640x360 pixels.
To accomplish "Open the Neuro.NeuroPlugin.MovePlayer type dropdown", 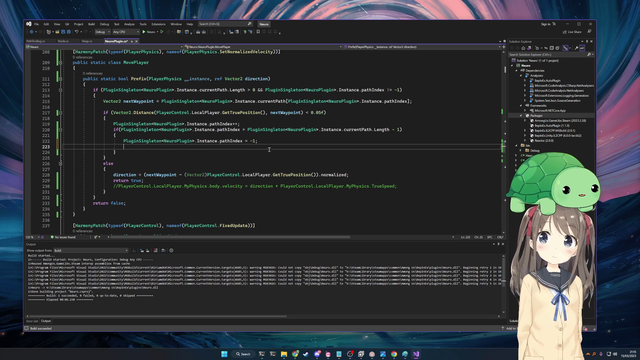I will click(x=263, y=47).
